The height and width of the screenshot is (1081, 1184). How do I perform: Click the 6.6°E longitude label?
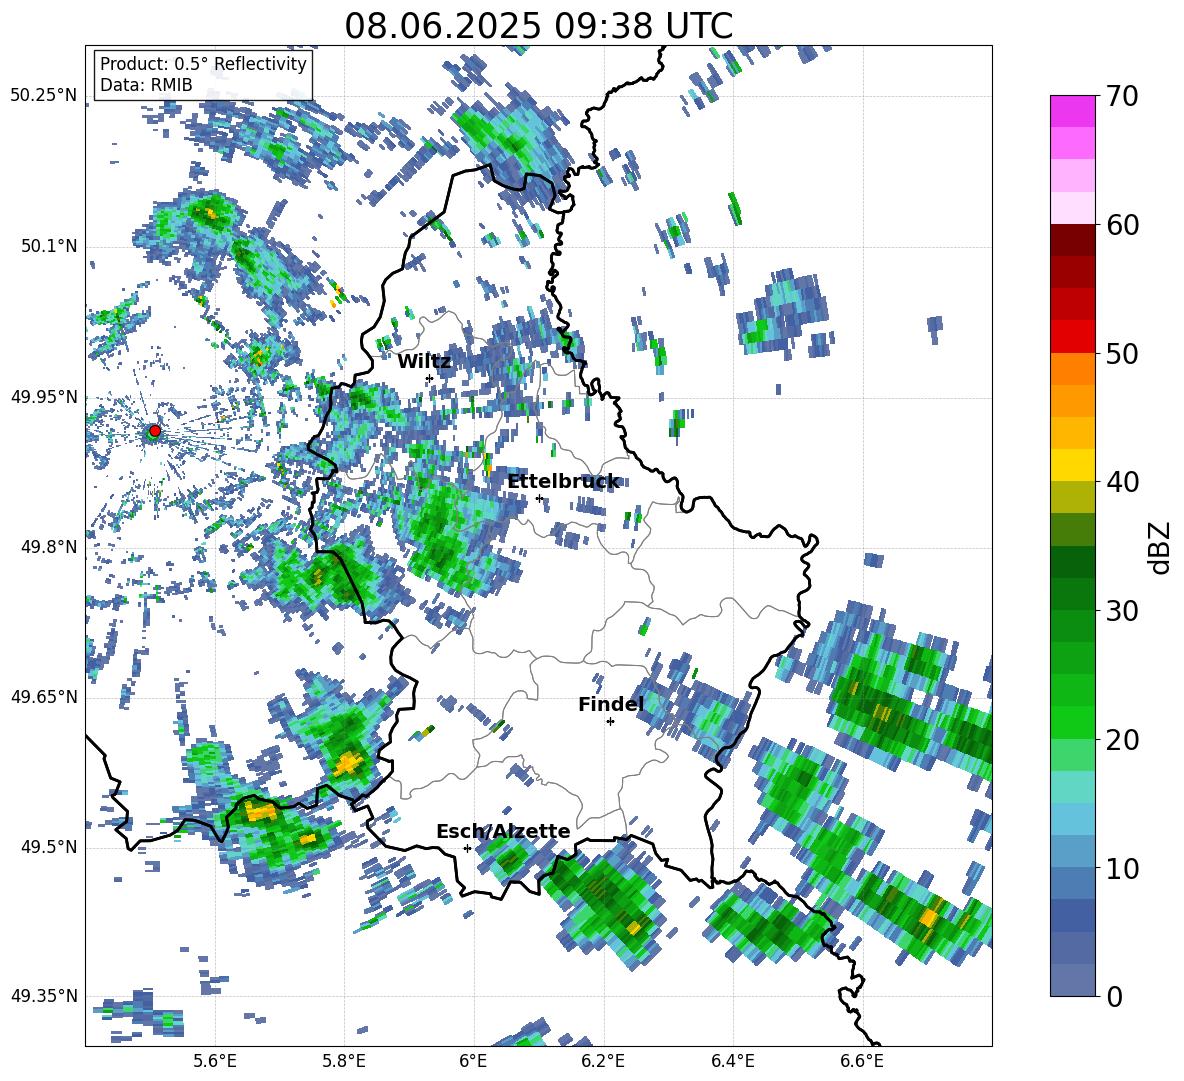862,1061
